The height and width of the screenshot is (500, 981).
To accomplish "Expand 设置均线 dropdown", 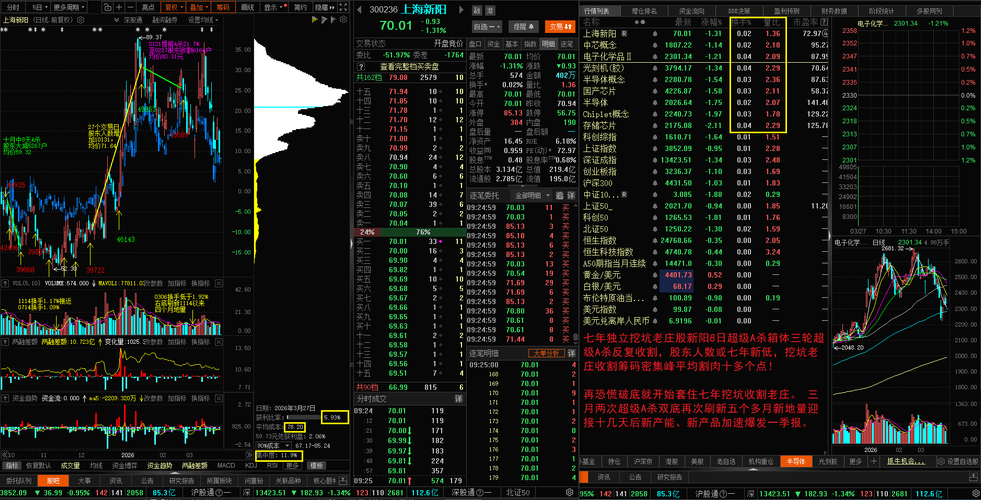I will [203, 20].
